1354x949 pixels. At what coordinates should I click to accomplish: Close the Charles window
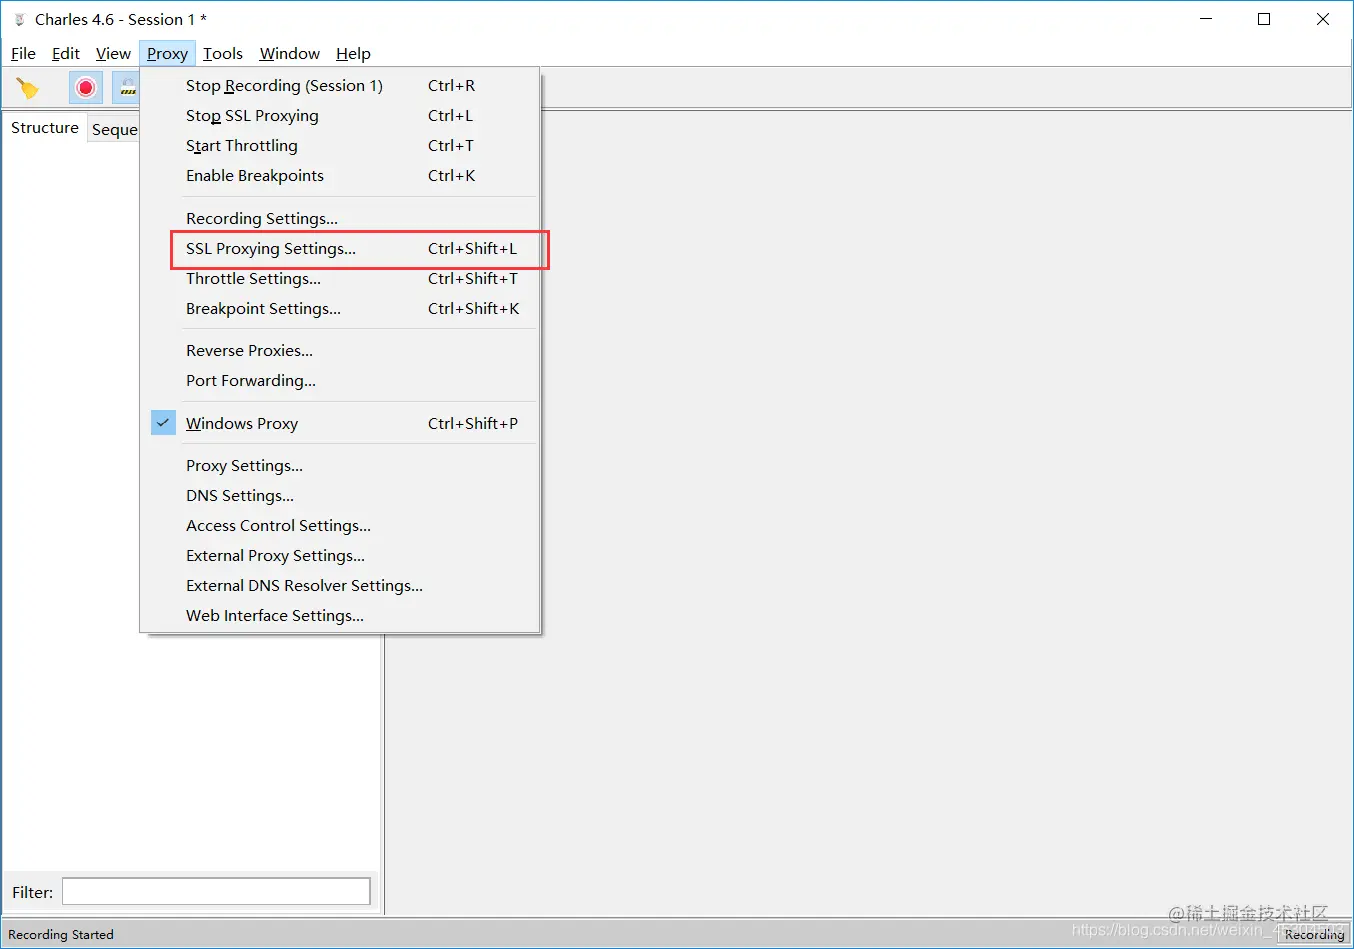click(1323, 19)
